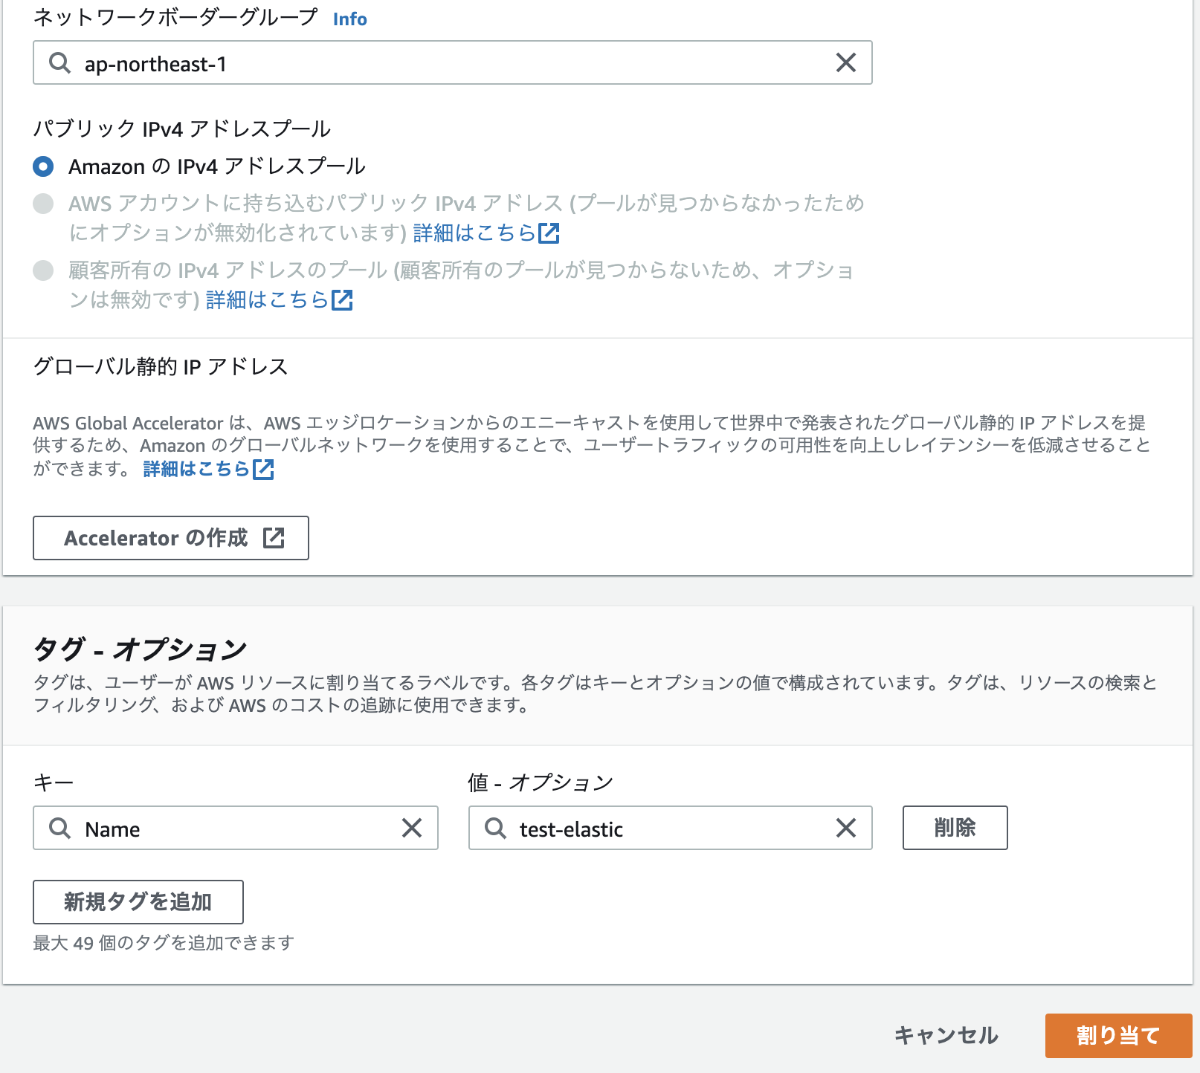Click キャンセル to cancel allocation
Viewport: 1200px width, 1073px height.
(946, 1036)
